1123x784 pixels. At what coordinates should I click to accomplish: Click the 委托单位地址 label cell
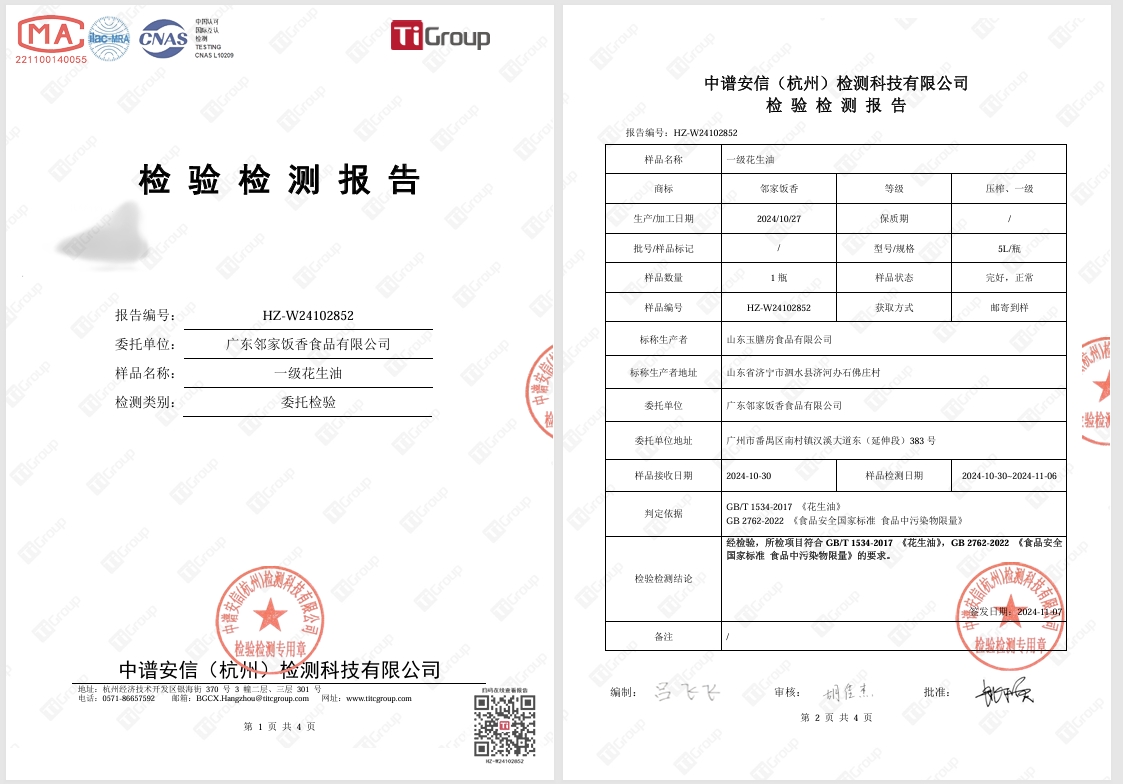click(x=663, y=440)
